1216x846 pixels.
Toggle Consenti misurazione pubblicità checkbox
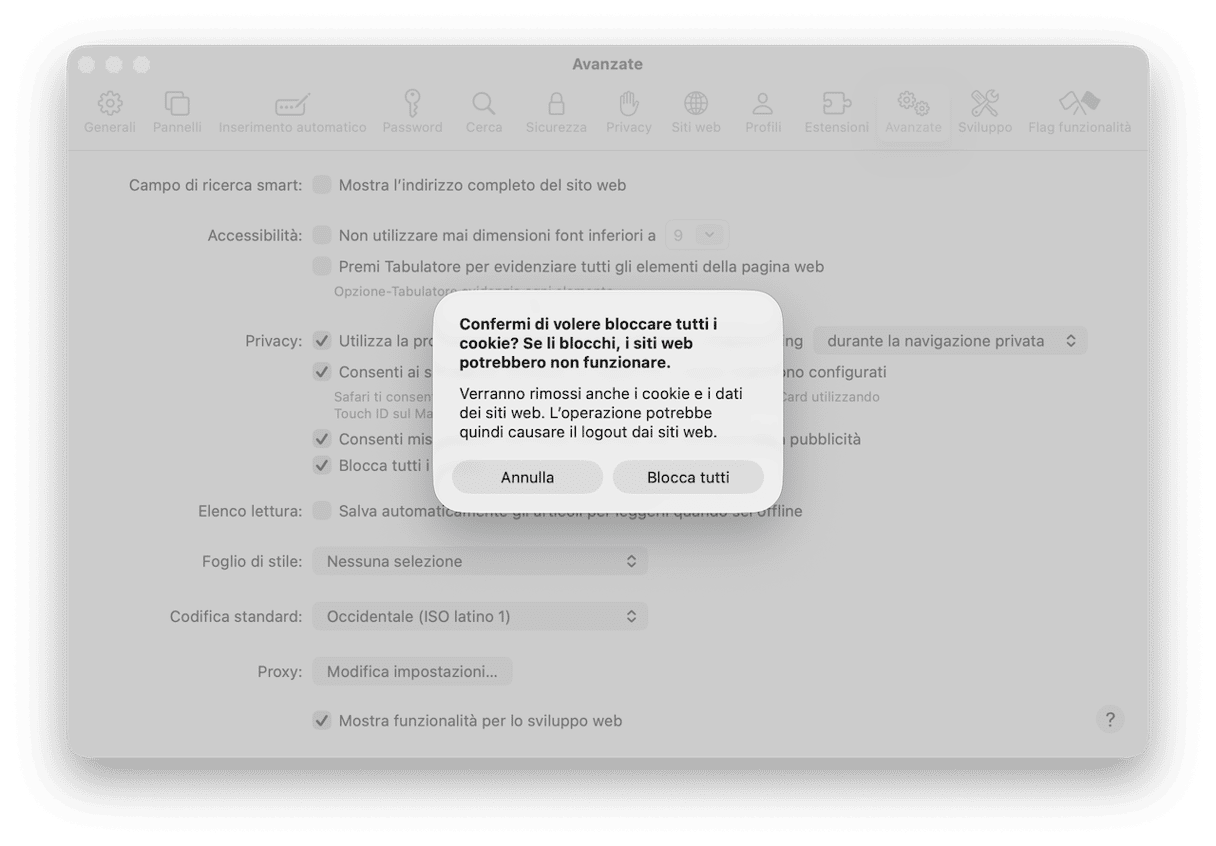click(x=322, y=439)
